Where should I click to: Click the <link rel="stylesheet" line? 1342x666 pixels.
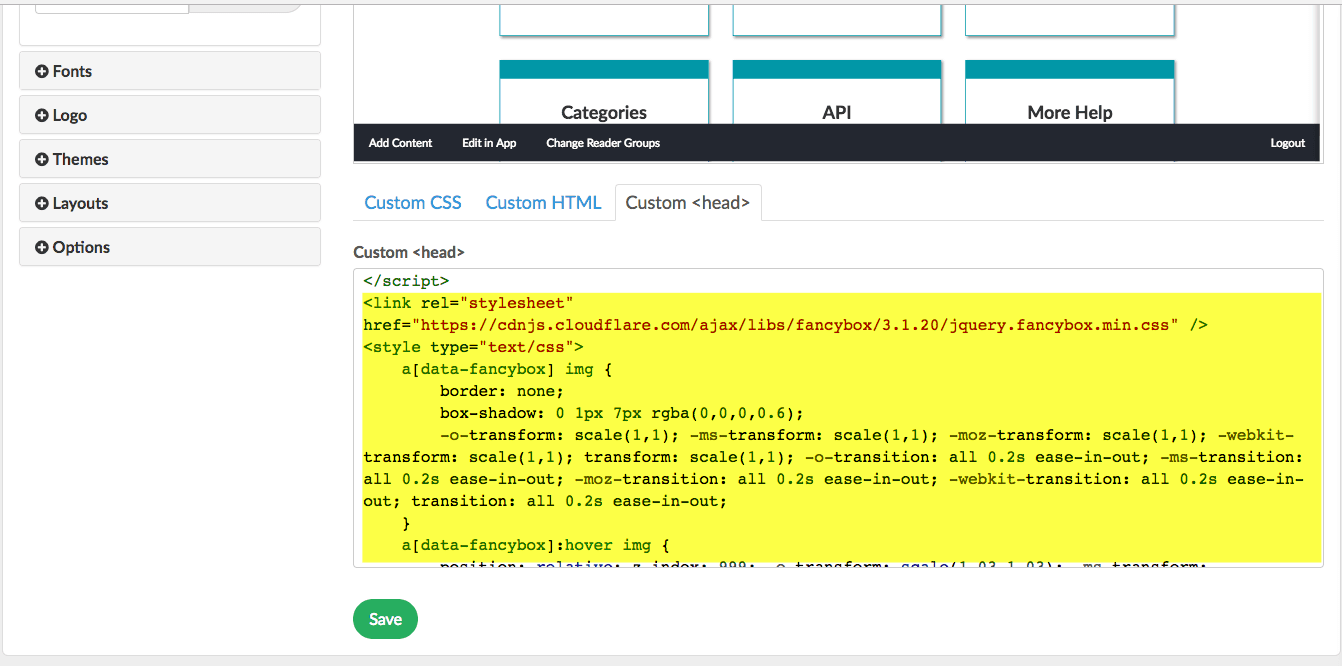pyautogui.click(x=467, y=303)
